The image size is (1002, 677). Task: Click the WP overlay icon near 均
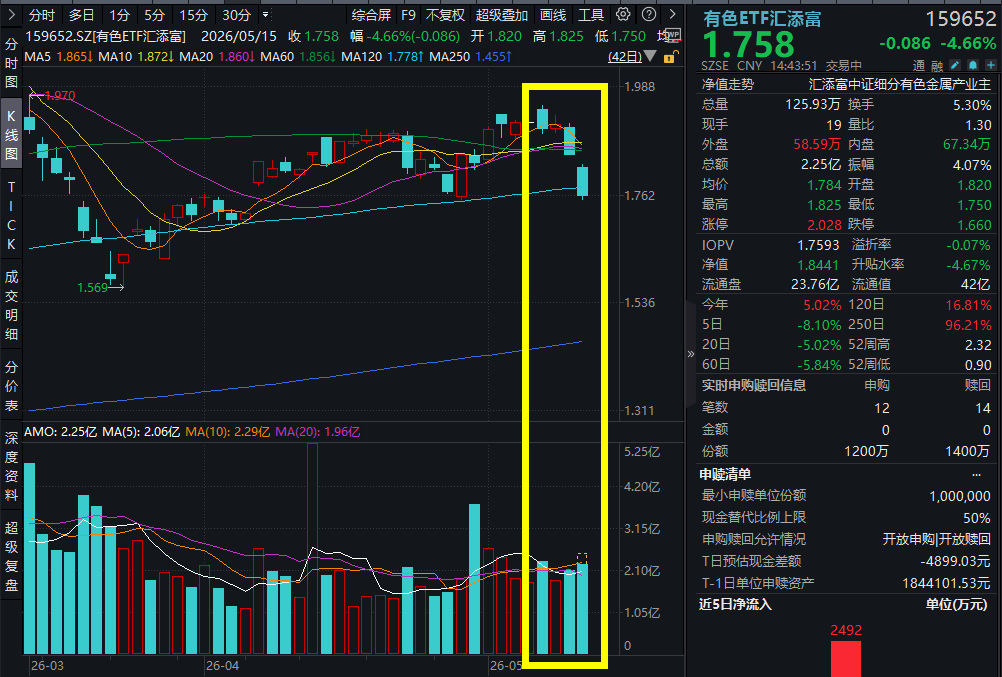[x=672, y=35]
